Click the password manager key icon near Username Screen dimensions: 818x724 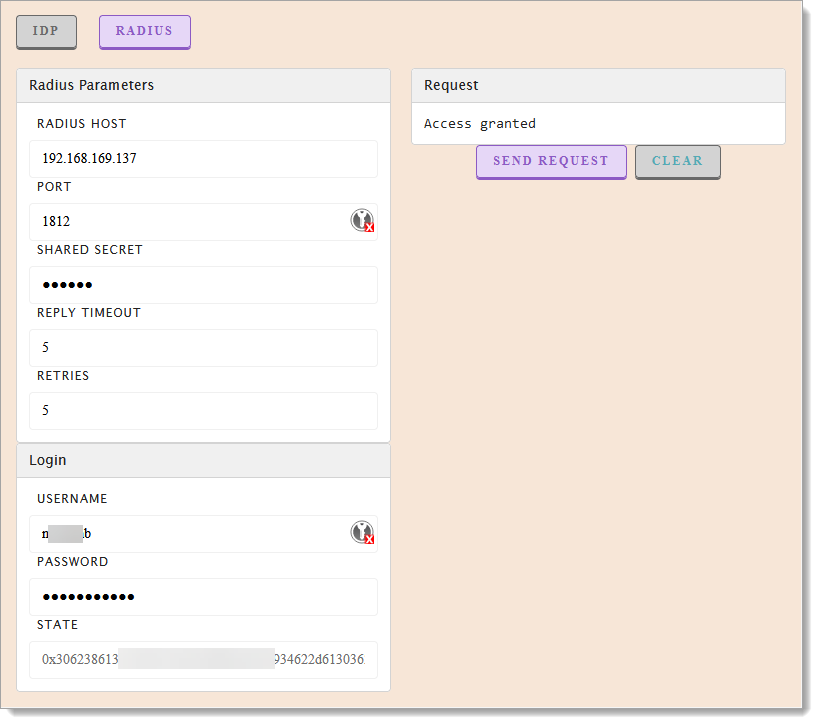pyautogui.click(x=362, y=532)
